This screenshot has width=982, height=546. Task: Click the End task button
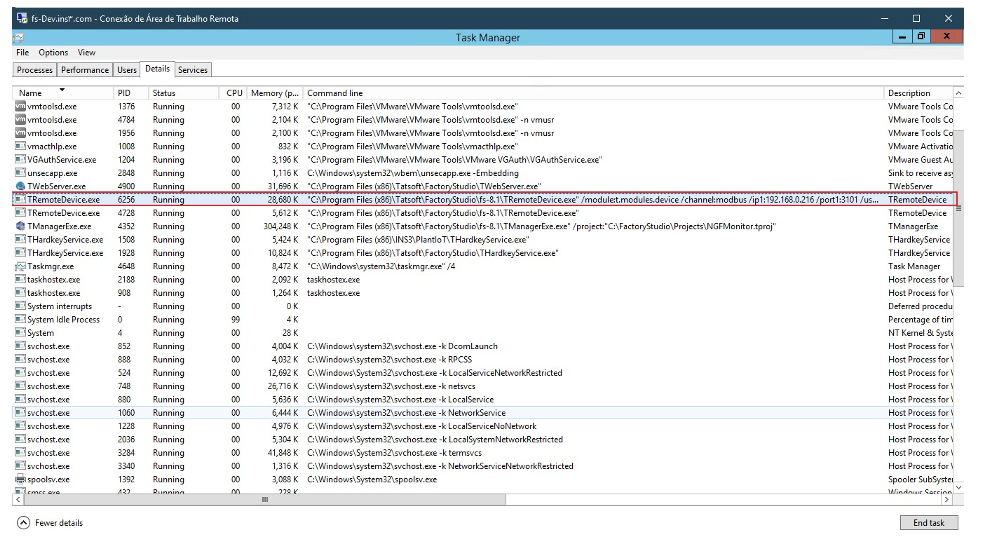click(x=928, y=523)
